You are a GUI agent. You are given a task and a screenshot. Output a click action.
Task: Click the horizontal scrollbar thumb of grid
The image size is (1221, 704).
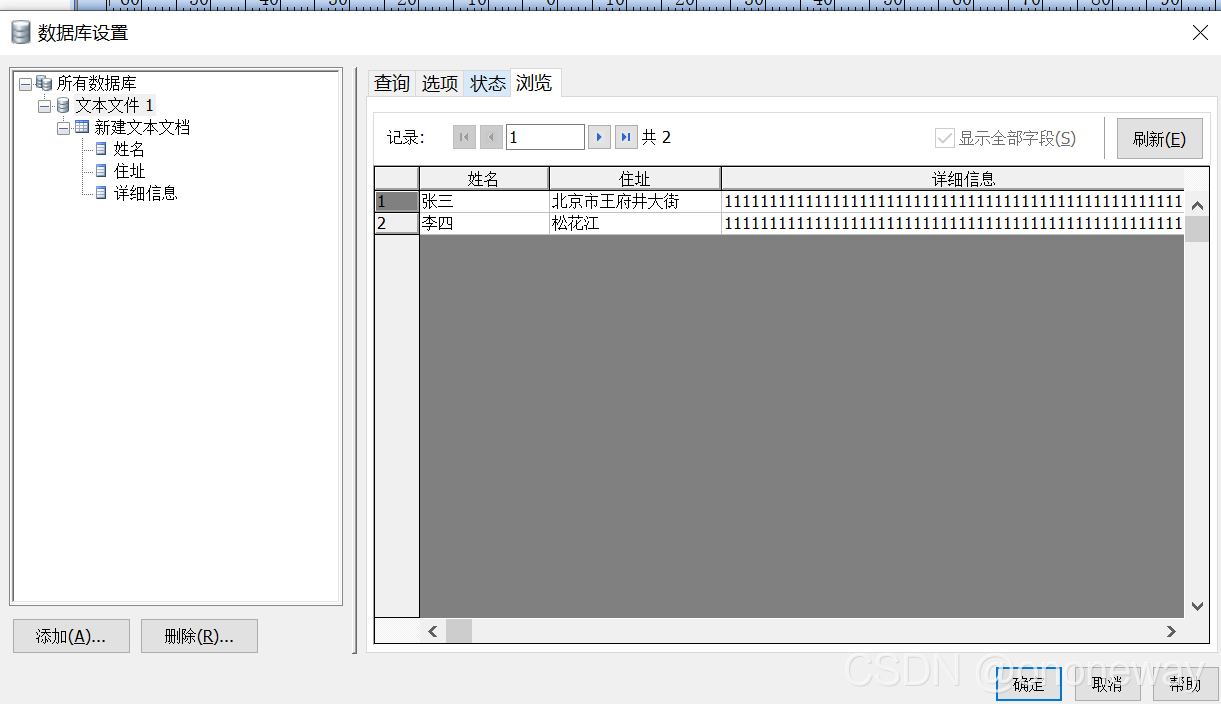459,631
